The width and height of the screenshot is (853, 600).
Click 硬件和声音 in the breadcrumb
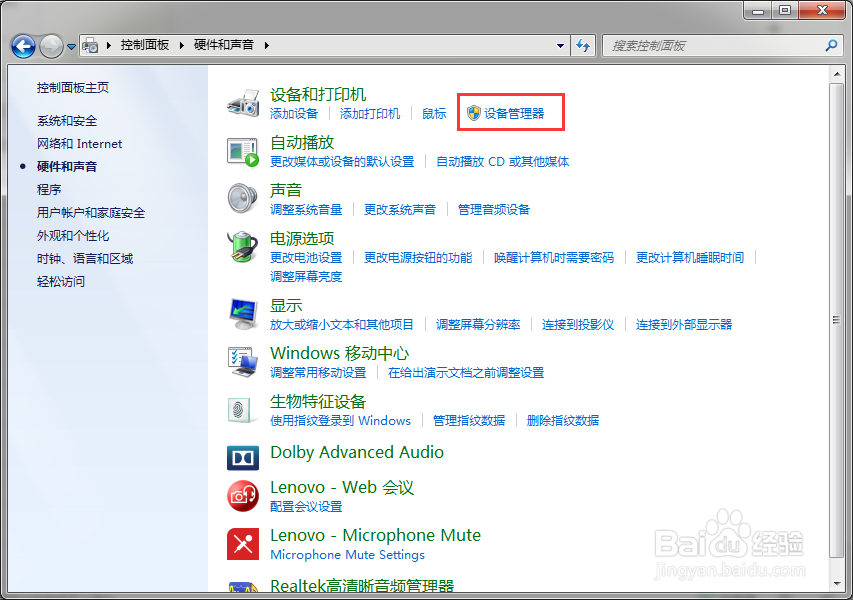[224, 45]
